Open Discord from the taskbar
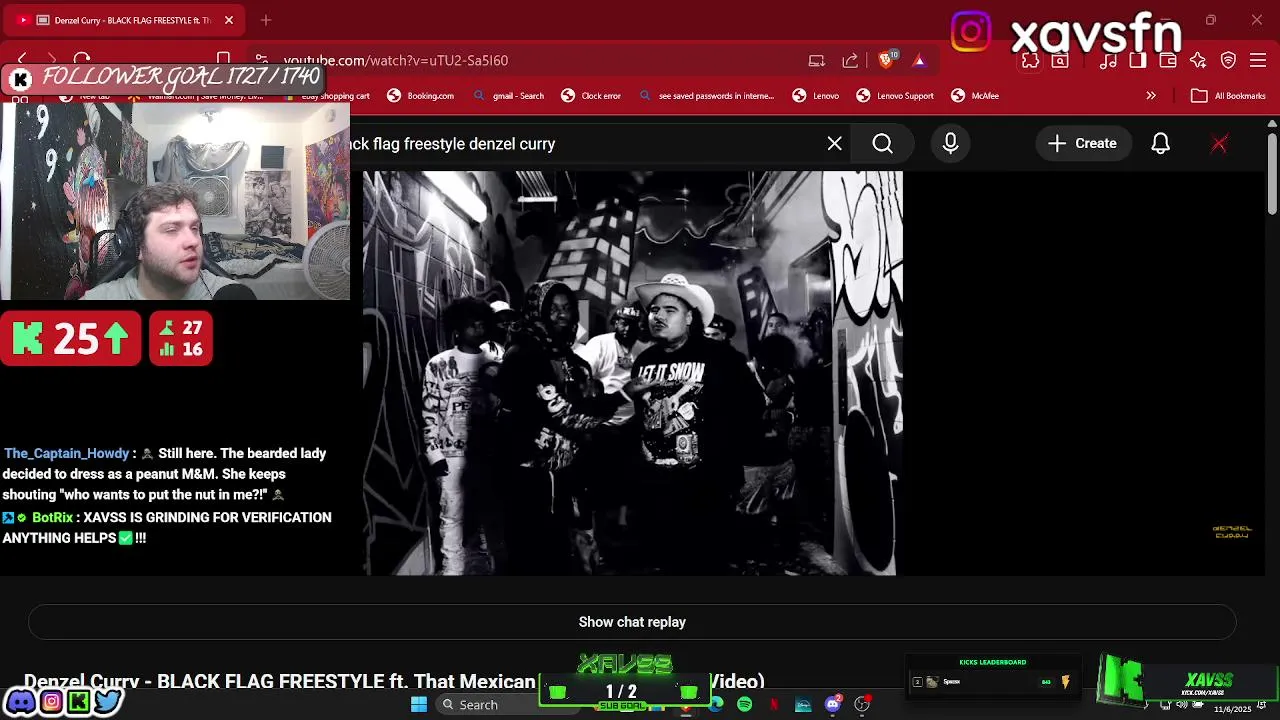Screen dimensions: 1280x720 pyautogui.click(x=833, y=705)
